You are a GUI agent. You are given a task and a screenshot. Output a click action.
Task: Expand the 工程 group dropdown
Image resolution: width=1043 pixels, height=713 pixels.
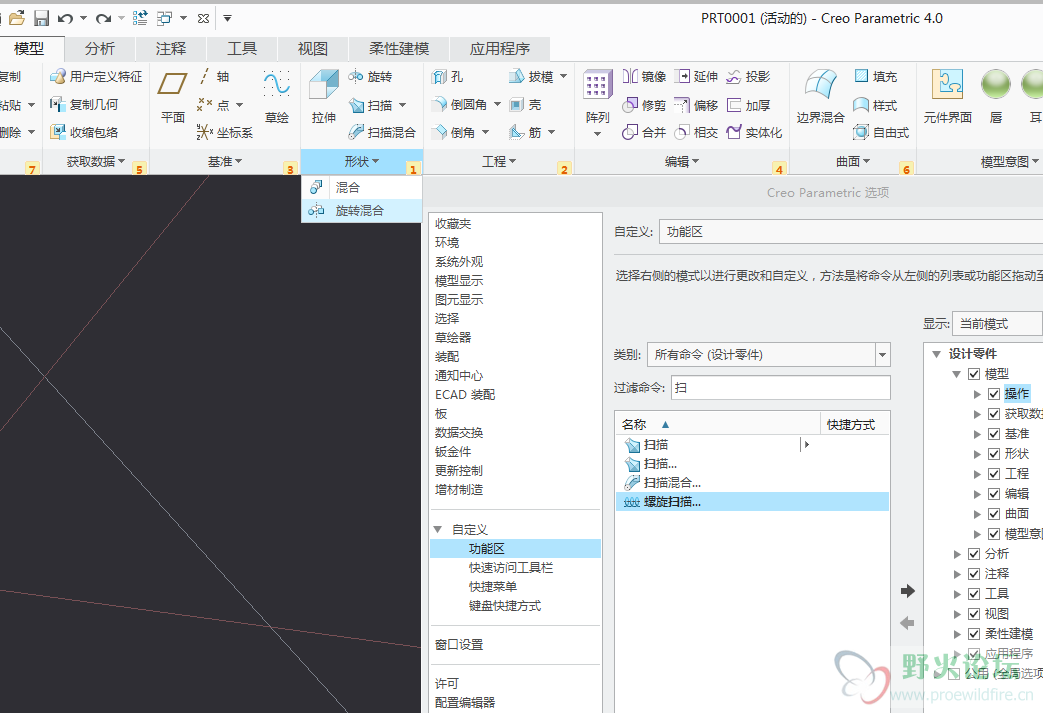499,162
